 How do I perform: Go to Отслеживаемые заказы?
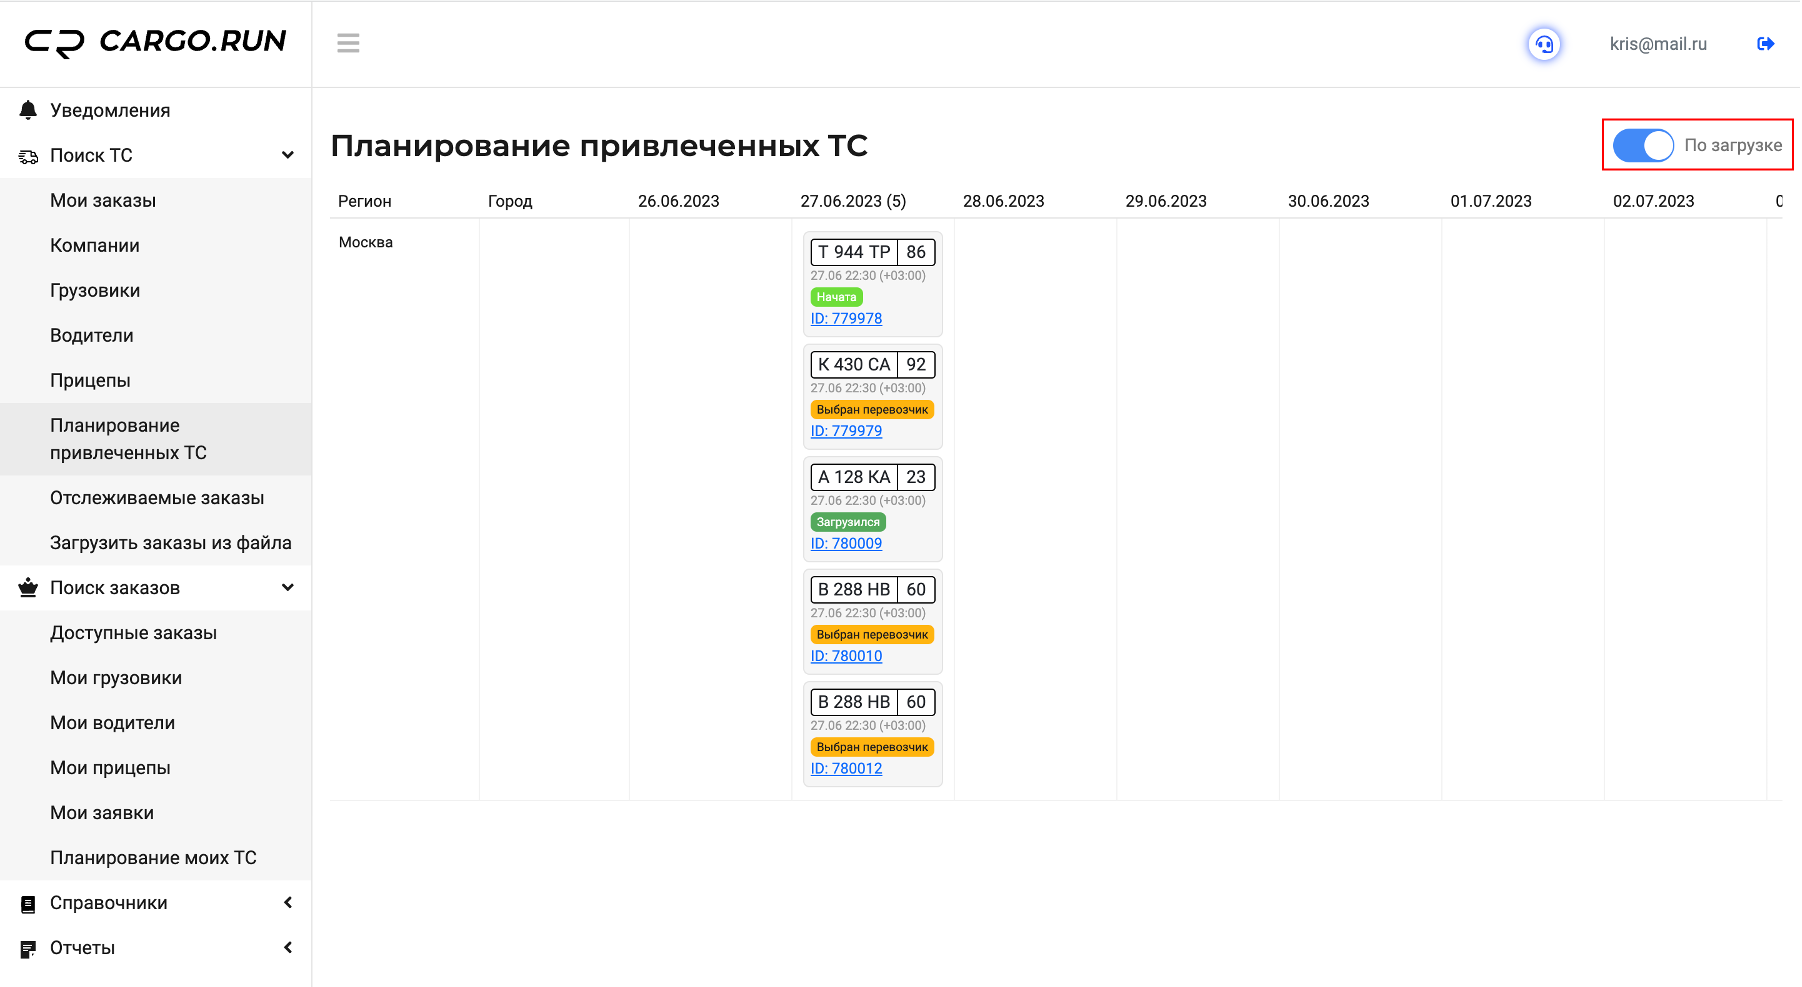coord(157,498)
